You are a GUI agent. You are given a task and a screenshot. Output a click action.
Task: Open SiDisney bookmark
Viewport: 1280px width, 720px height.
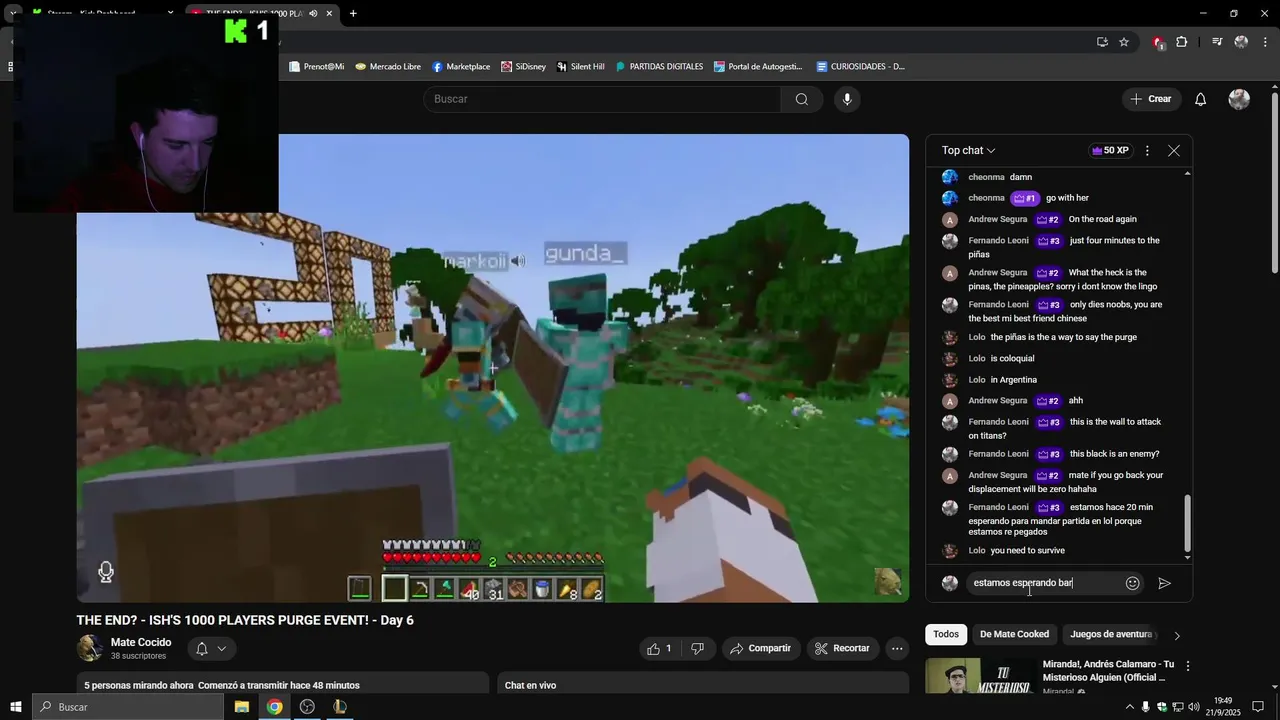pos(523,67)
